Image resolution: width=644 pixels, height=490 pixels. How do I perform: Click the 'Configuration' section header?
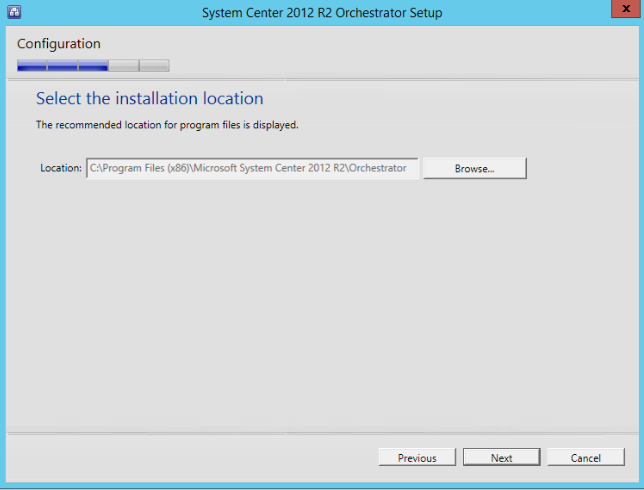59,44
